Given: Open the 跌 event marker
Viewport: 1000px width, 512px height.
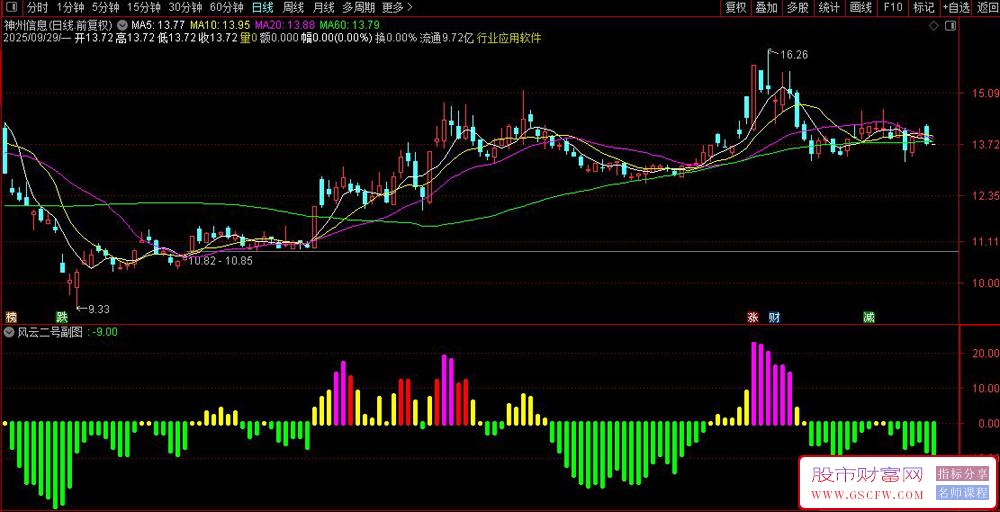Looking at the screenshot, I should [61, 317].
